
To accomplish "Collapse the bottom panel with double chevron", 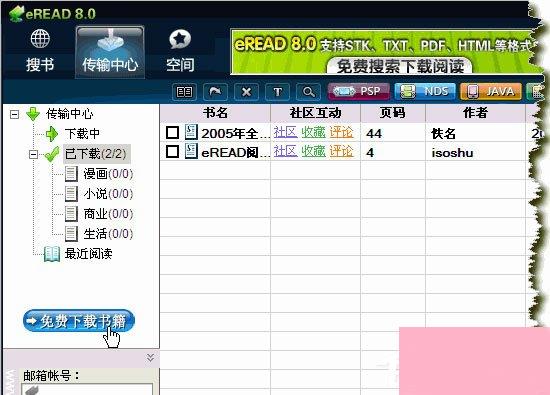I will click(150, 357).
